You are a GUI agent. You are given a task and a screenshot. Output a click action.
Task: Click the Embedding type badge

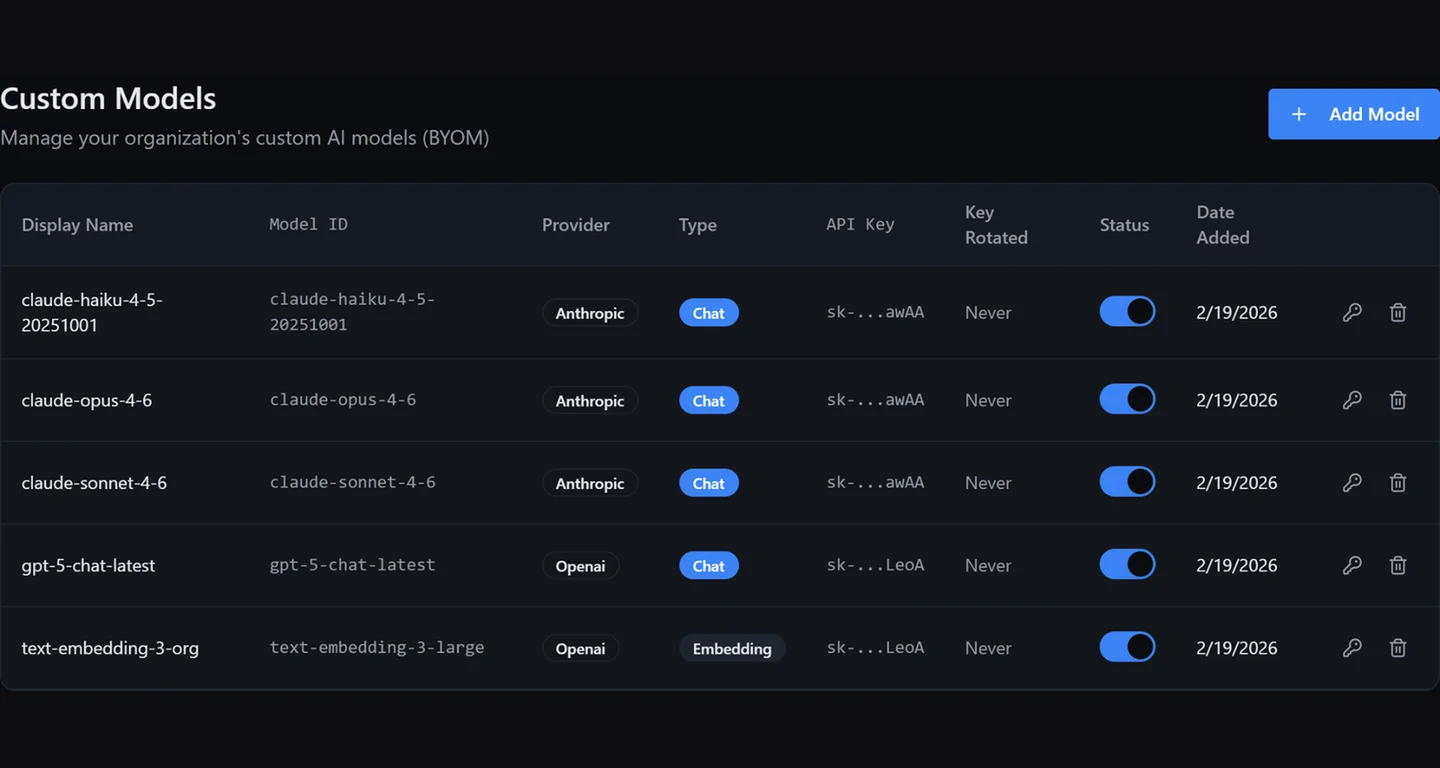[732, 648]
